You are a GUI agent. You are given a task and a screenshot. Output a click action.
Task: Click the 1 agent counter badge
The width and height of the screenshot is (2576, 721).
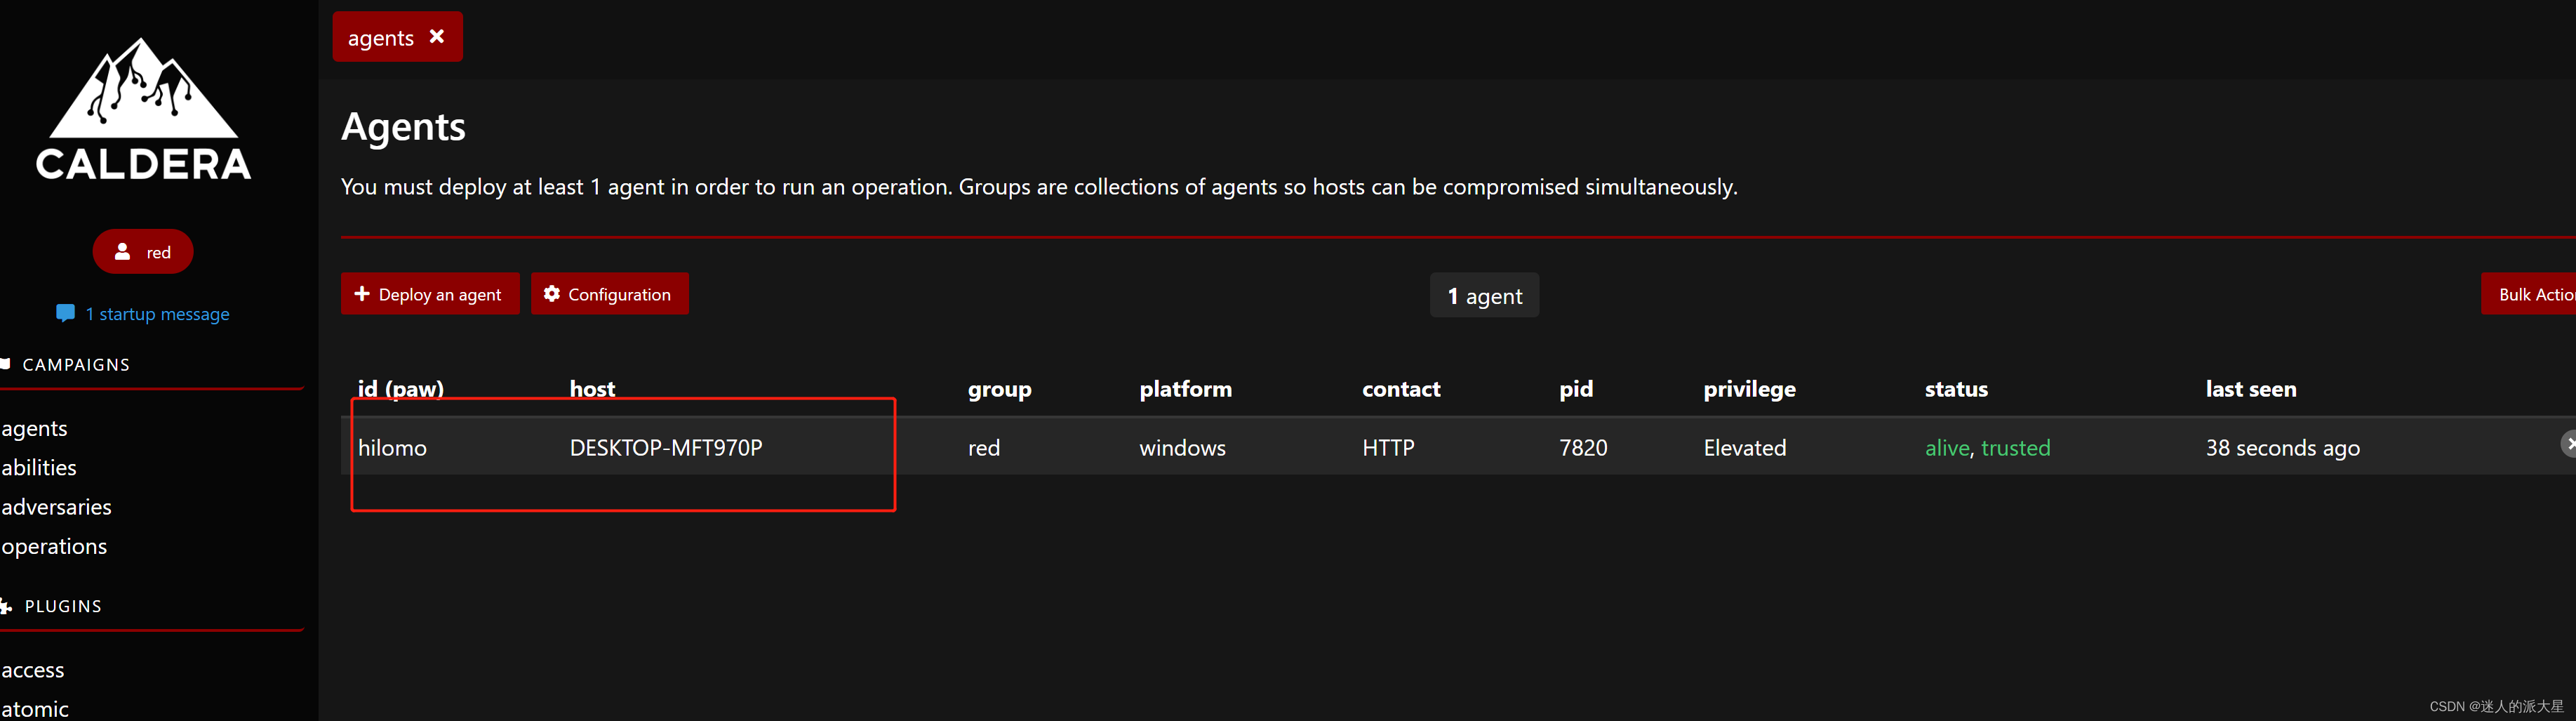tap(1484, 296)
